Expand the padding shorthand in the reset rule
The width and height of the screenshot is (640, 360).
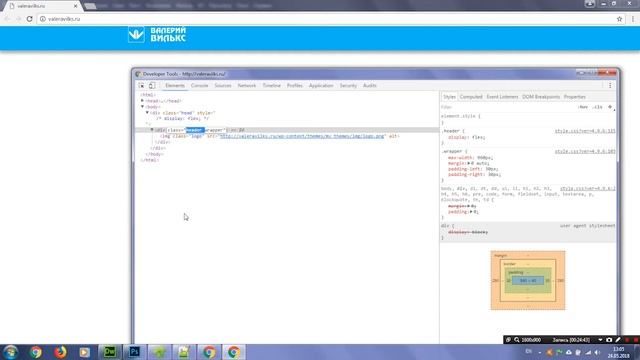(x=471, y=212)
